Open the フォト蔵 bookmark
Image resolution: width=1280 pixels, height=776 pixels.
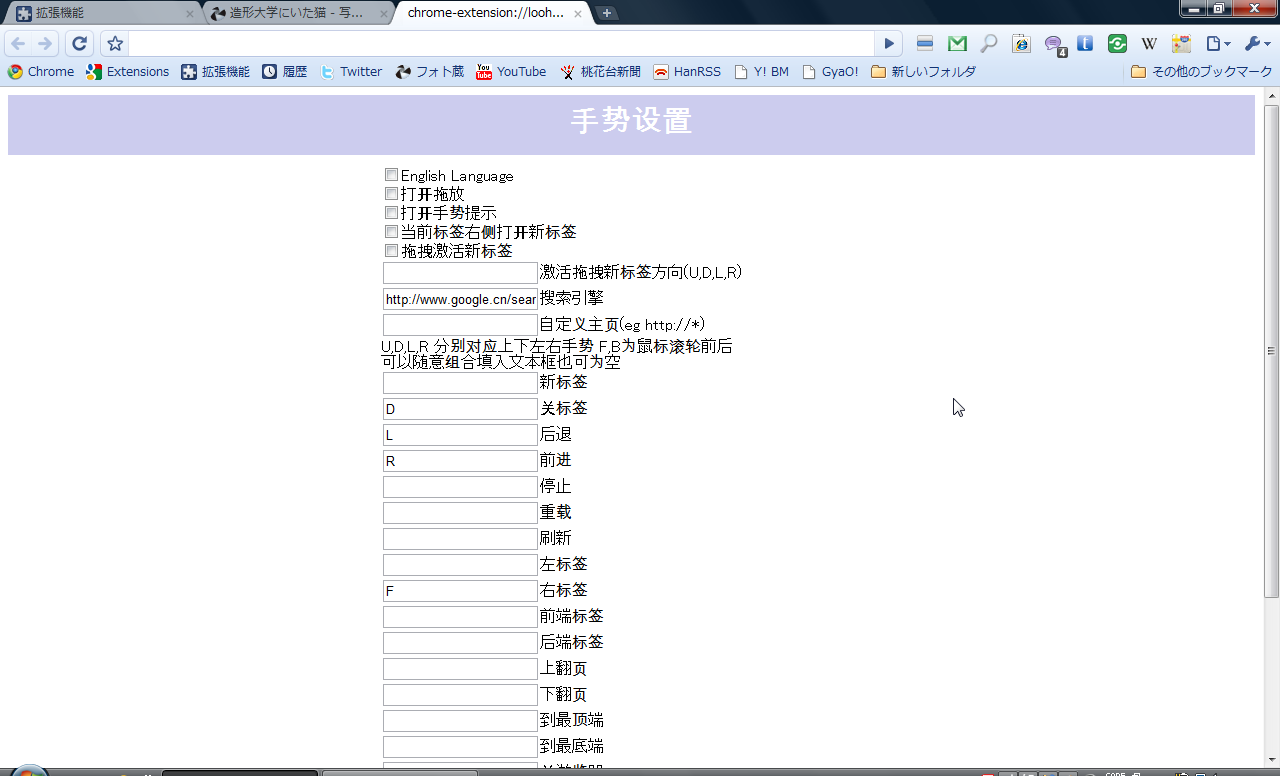click(x=429, y=72)
